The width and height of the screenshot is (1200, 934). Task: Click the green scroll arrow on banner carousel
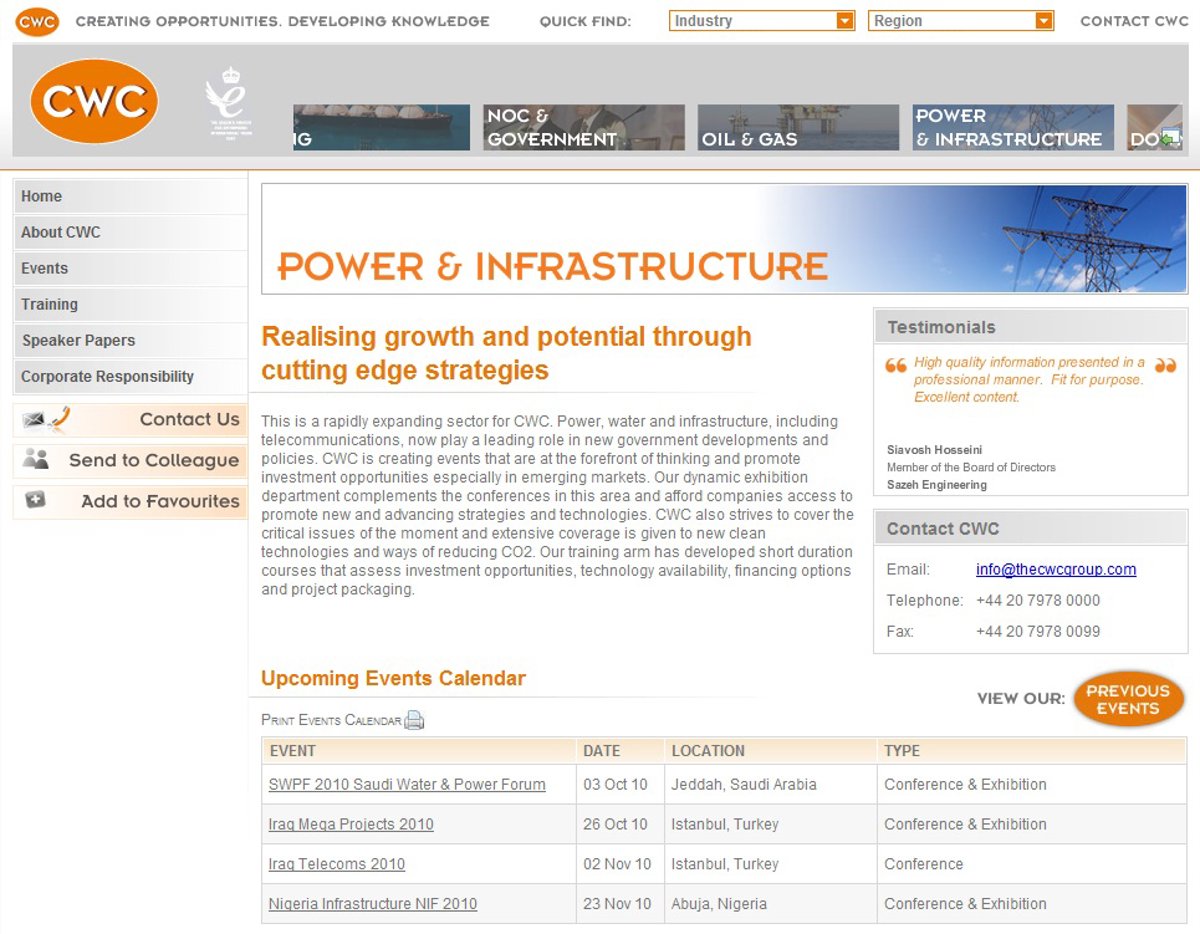(x=1169, y=139)
